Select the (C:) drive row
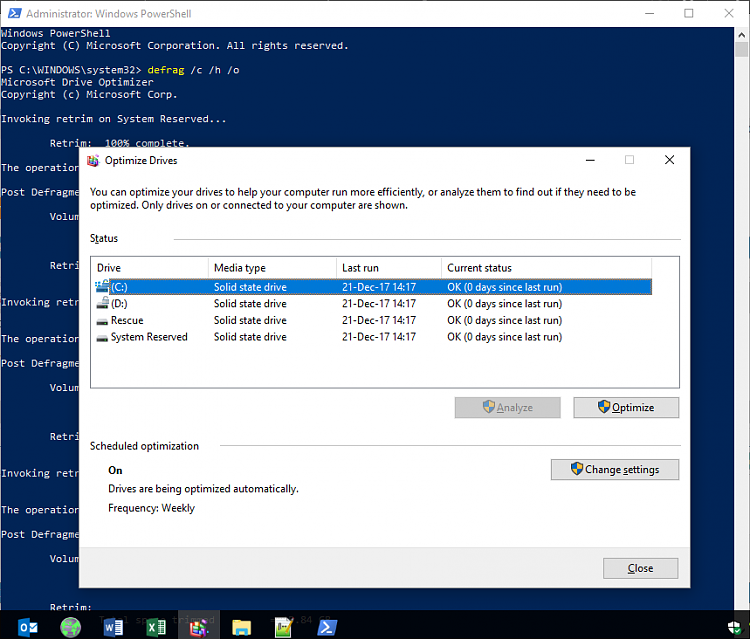Screen dimensions: 750x639 pos(373,287)
